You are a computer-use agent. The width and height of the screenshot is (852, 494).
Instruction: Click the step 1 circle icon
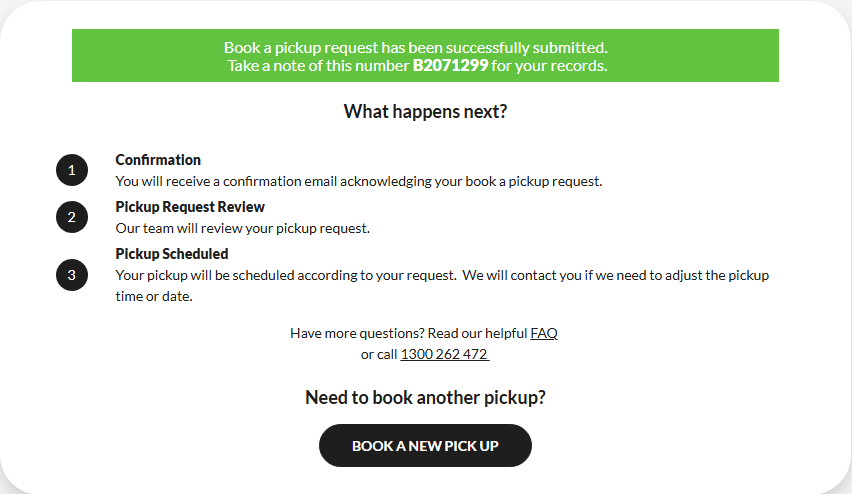[72, 171]
